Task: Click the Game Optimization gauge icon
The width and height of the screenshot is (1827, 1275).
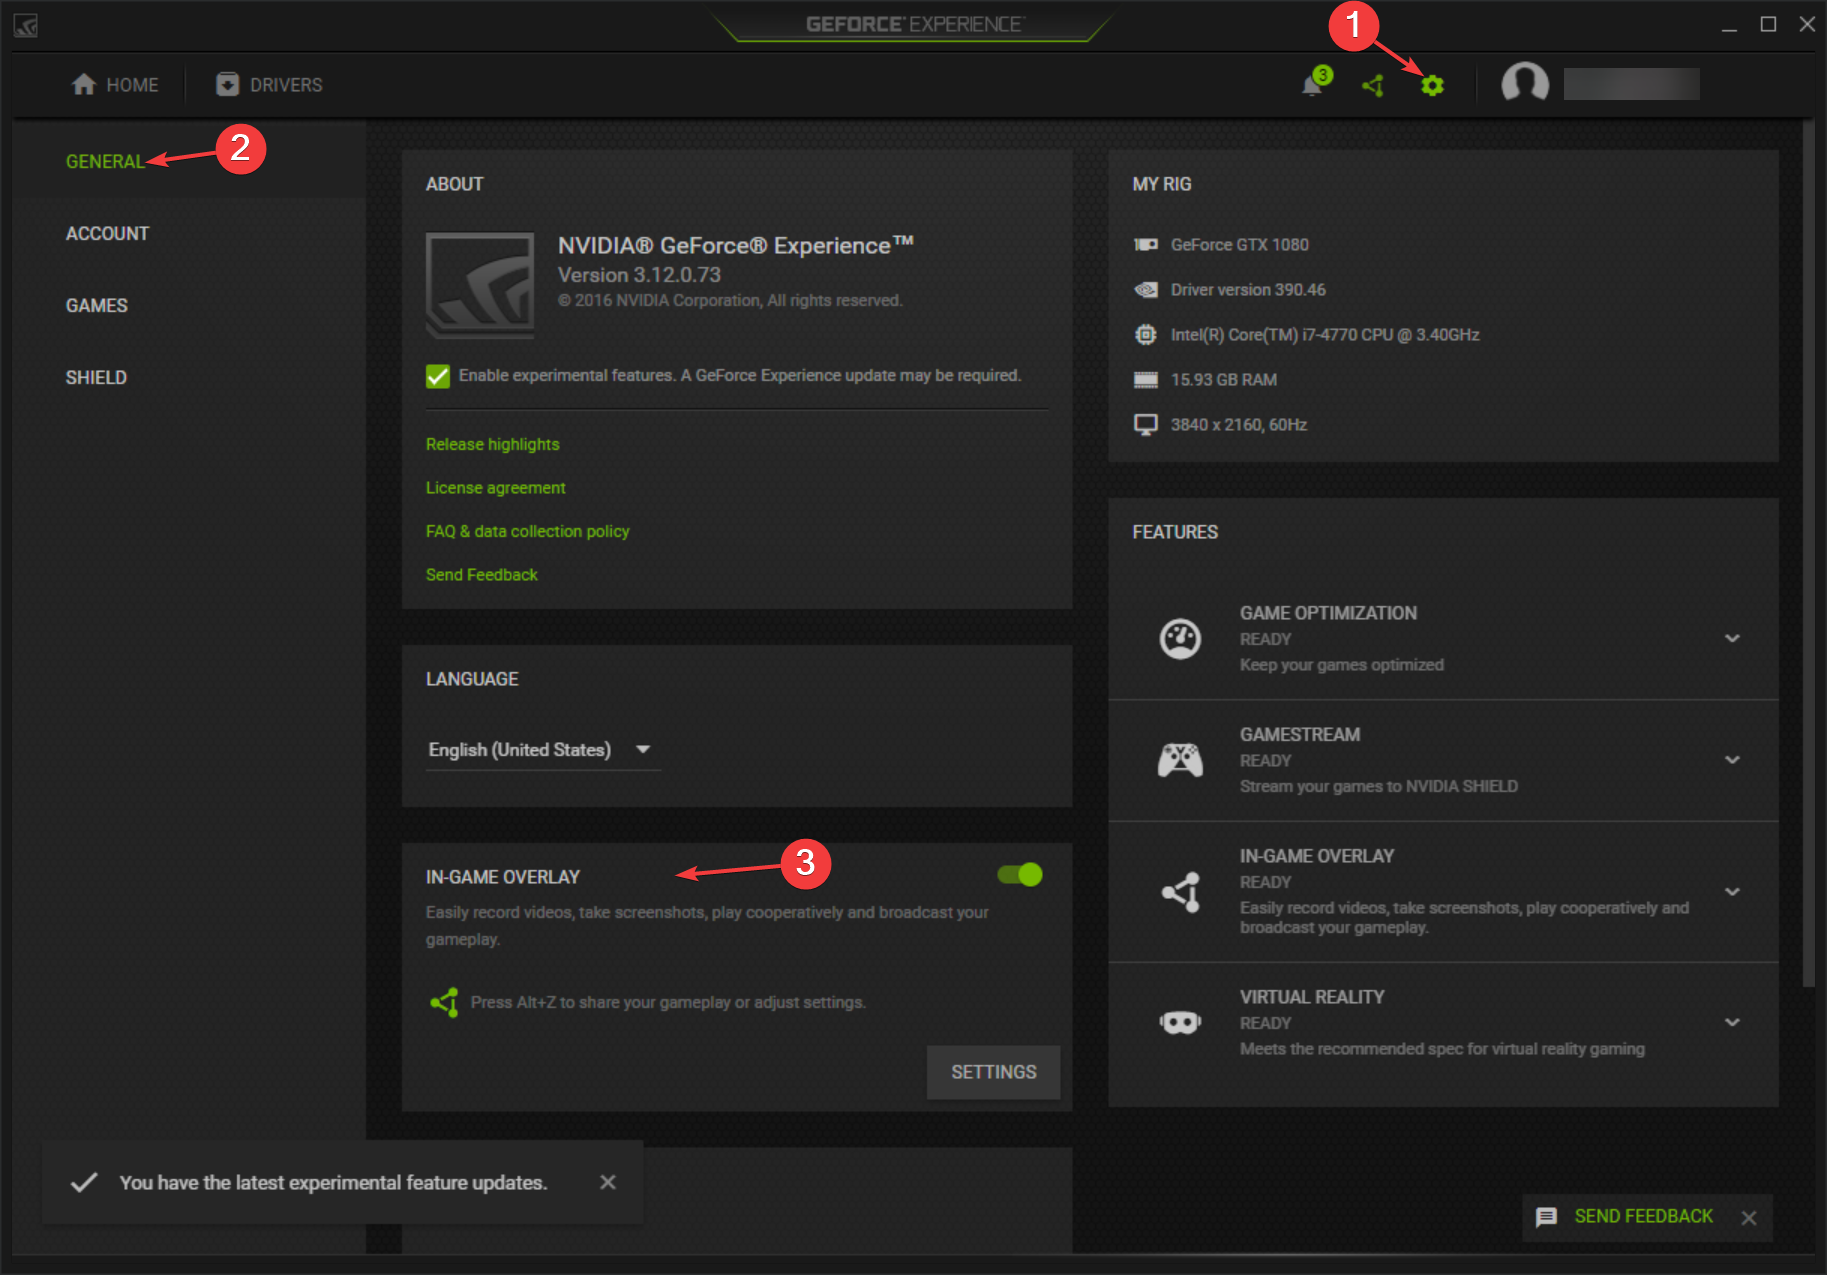Action: pyautogui.click(x=1180, y=638)
